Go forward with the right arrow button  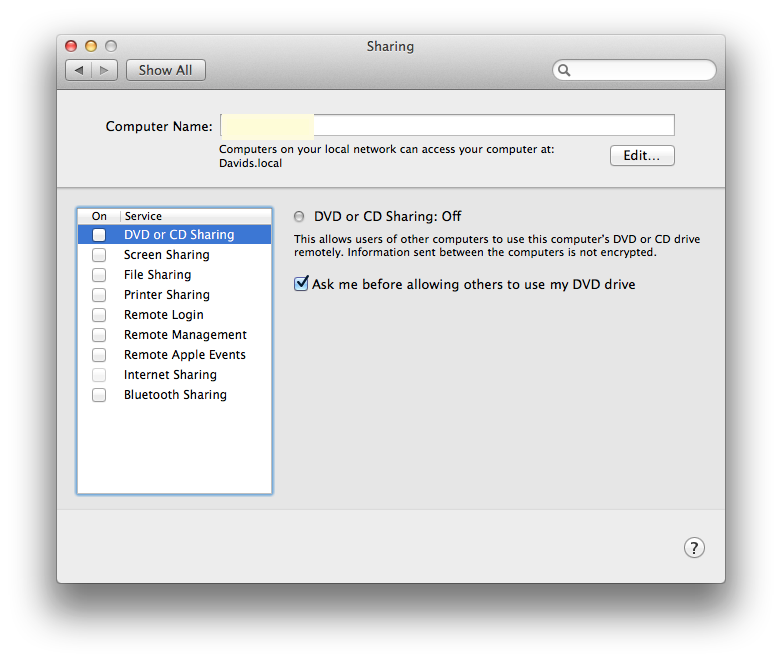click(x=104, y=70)
